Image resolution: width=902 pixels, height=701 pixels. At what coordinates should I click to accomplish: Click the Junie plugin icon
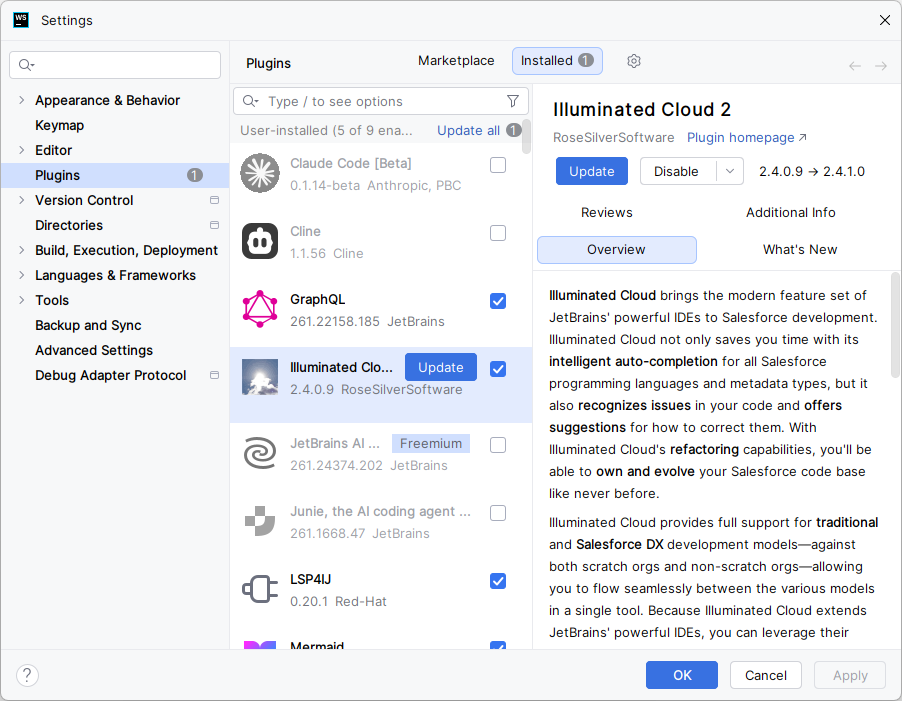point(260,521)
